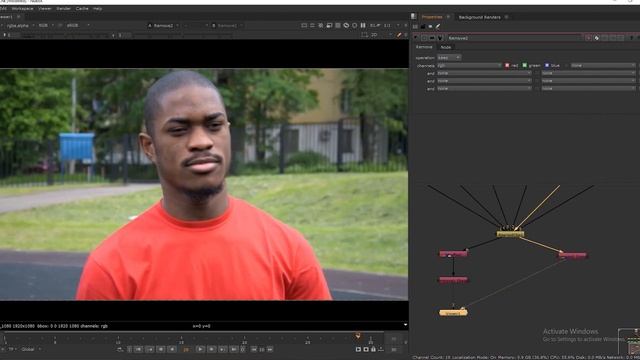Close the Properties tab with its x
This screenshot has width=640, height=360.
(x=448, y=17)
